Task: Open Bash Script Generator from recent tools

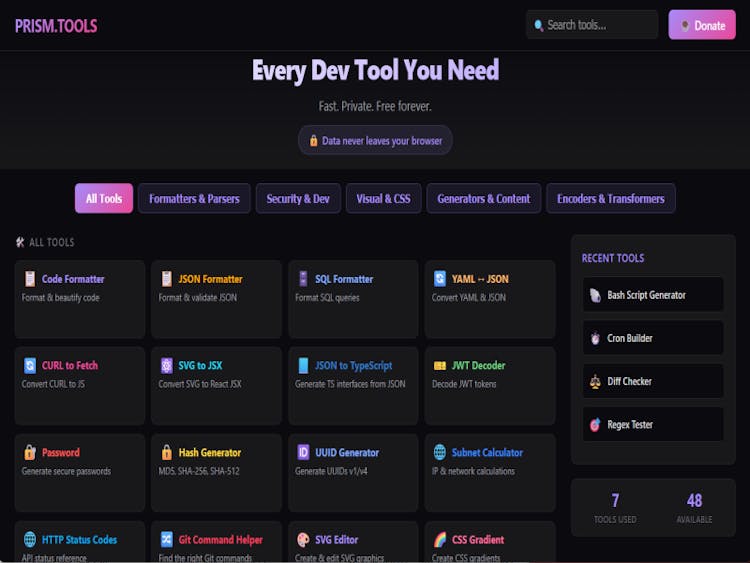Action: [653, 295]
